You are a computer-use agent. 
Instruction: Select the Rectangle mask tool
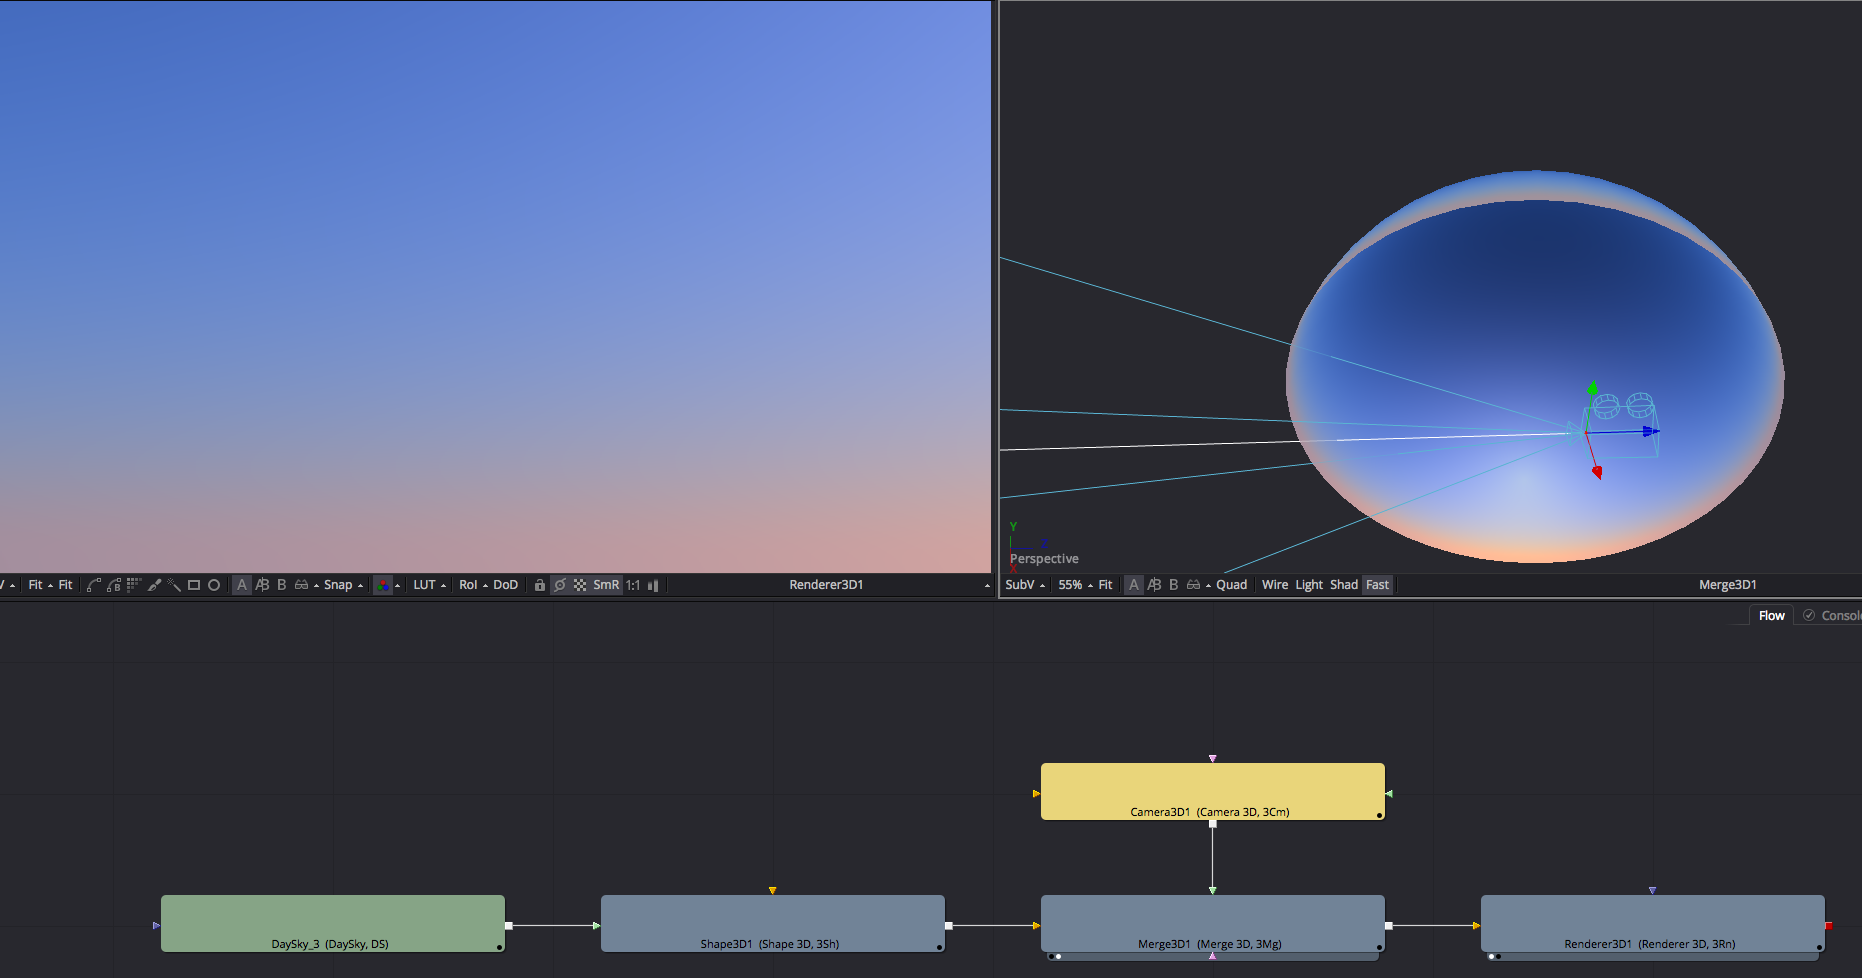194,585
